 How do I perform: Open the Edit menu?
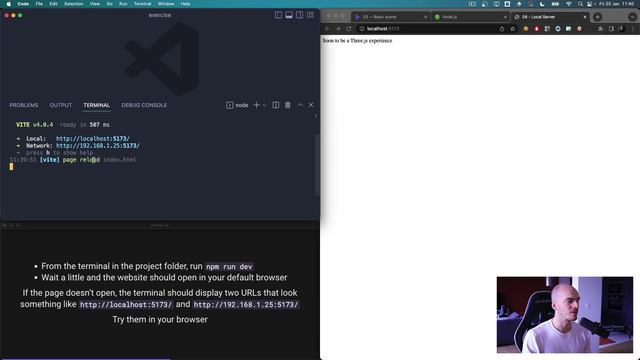point(53,4)
